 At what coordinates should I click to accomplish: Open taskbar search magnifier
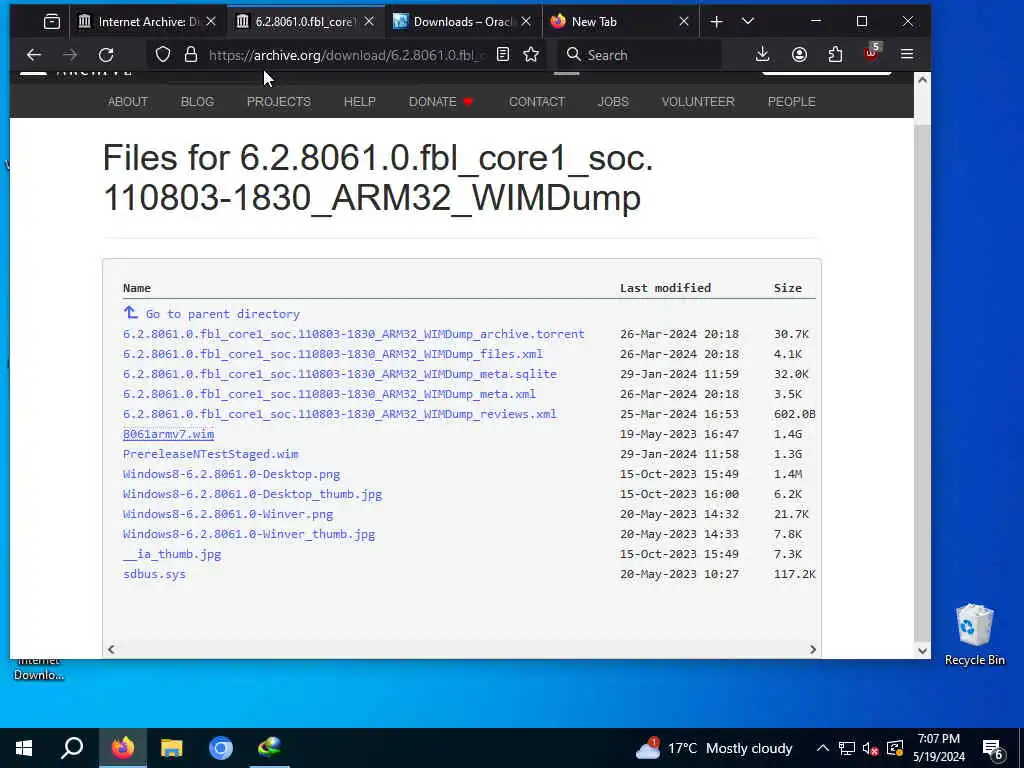click(x=72, y=748)
